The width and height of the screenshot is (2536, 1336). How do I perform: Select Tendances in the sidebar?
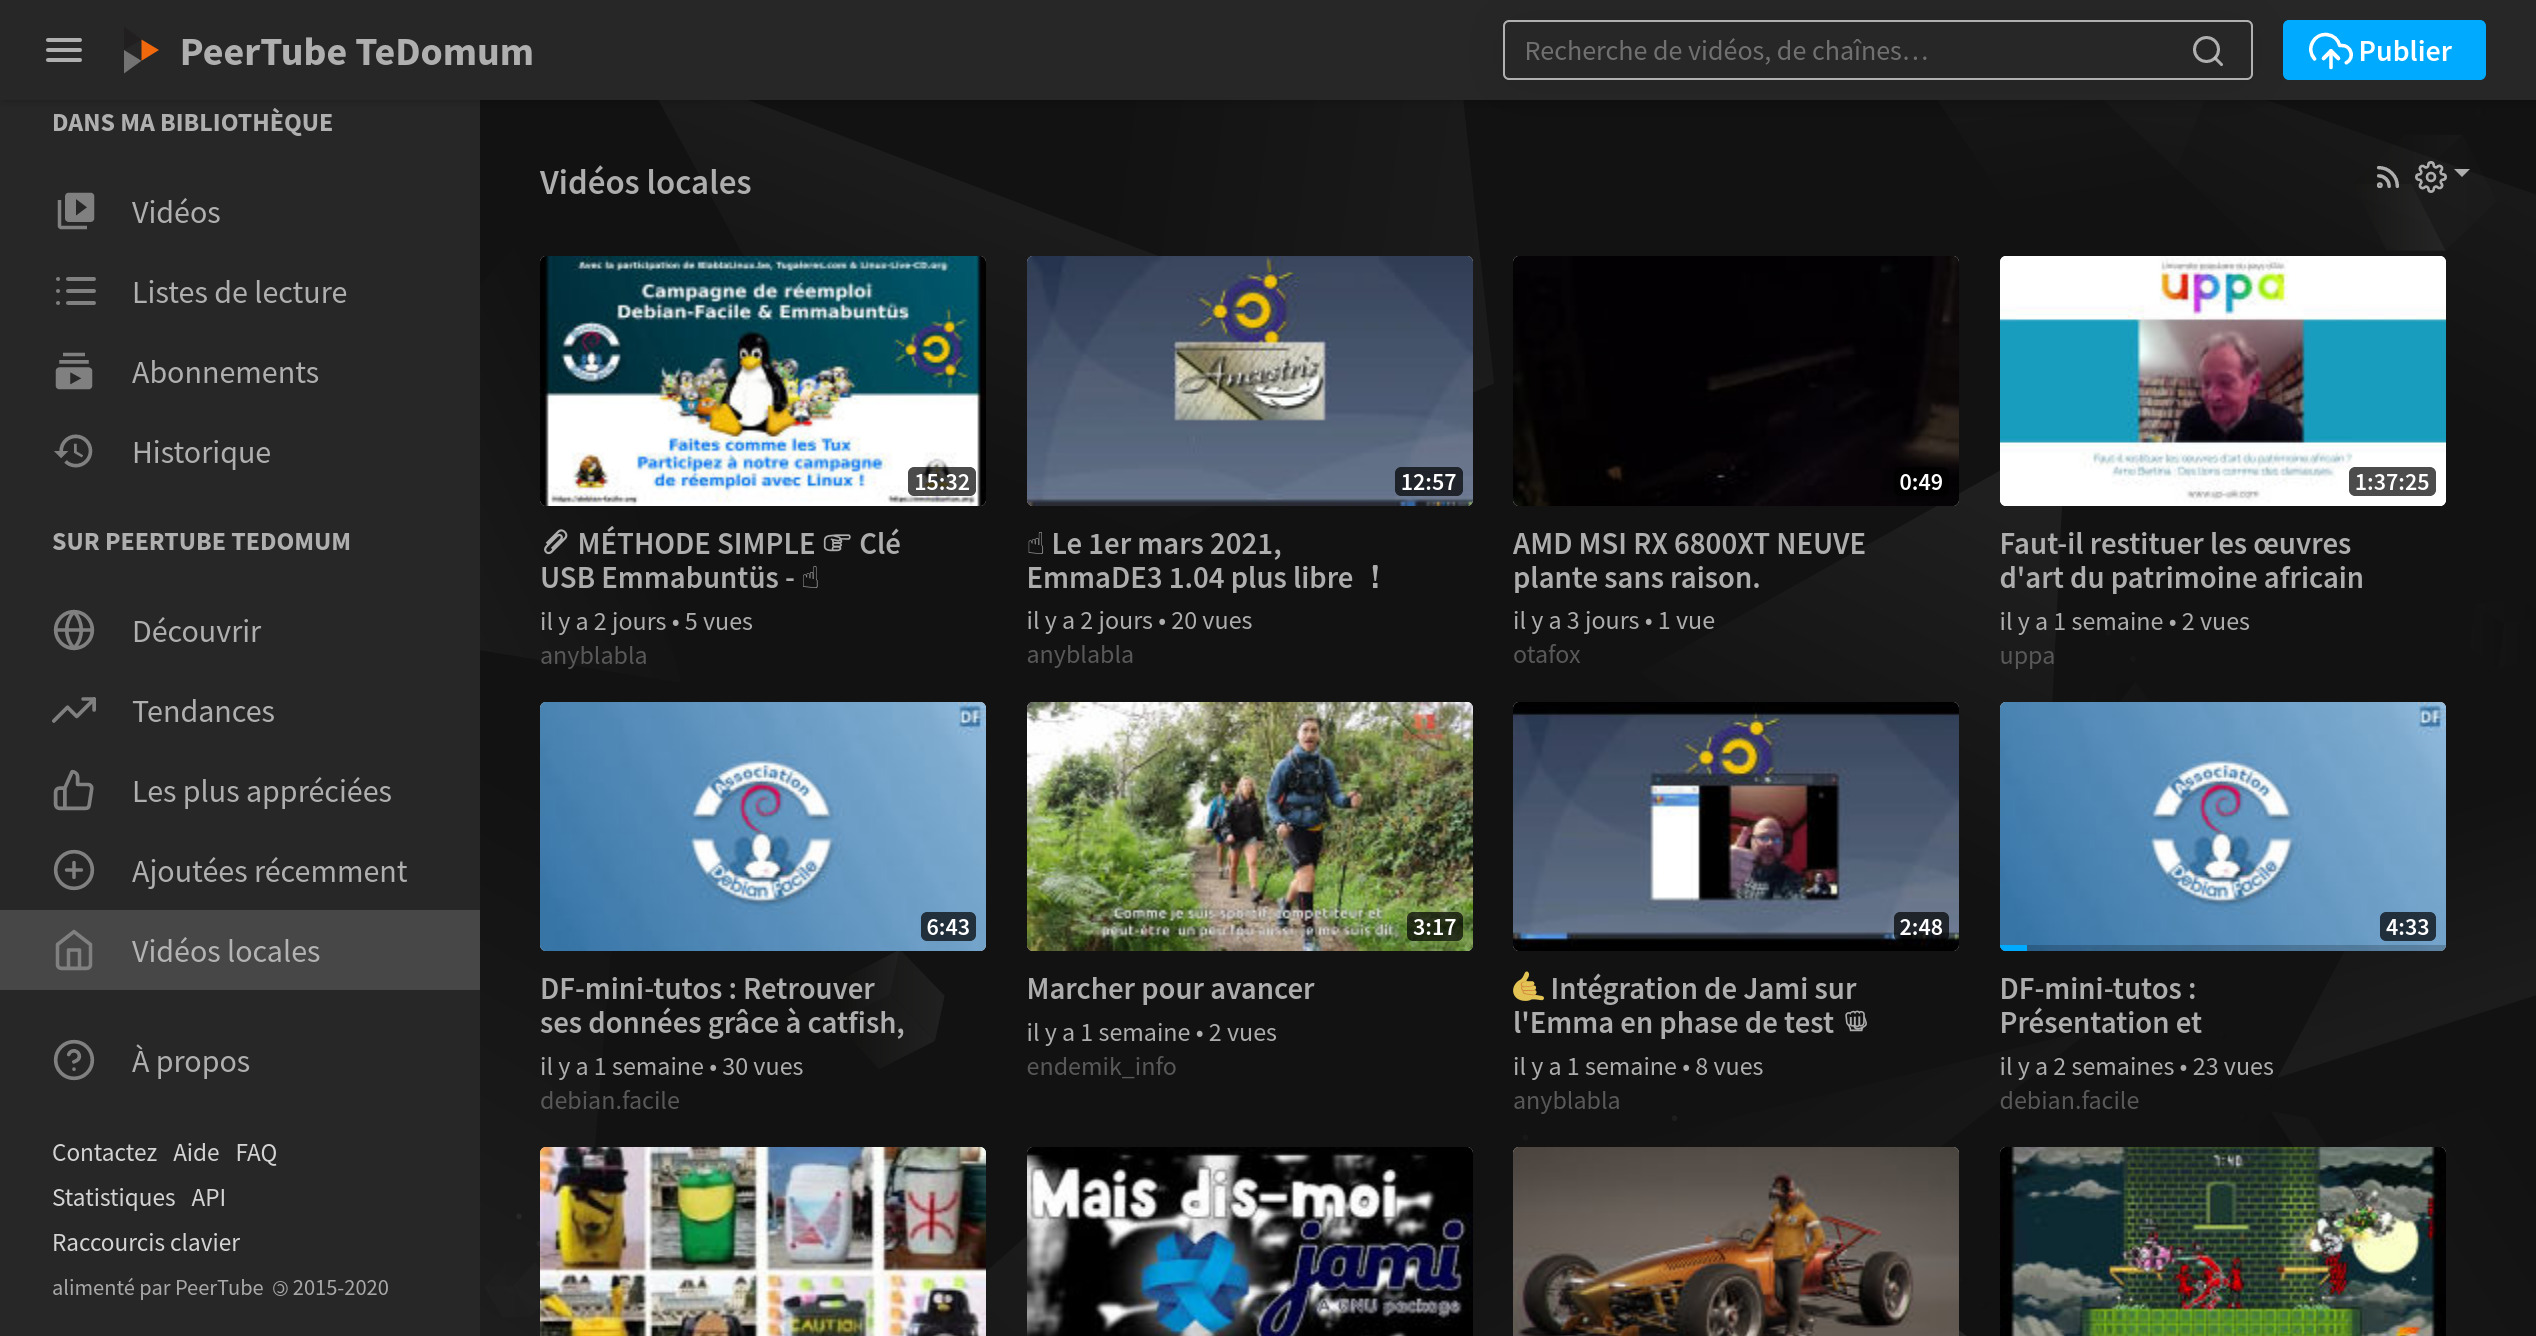pyautogui.click(x=202, y=710)
